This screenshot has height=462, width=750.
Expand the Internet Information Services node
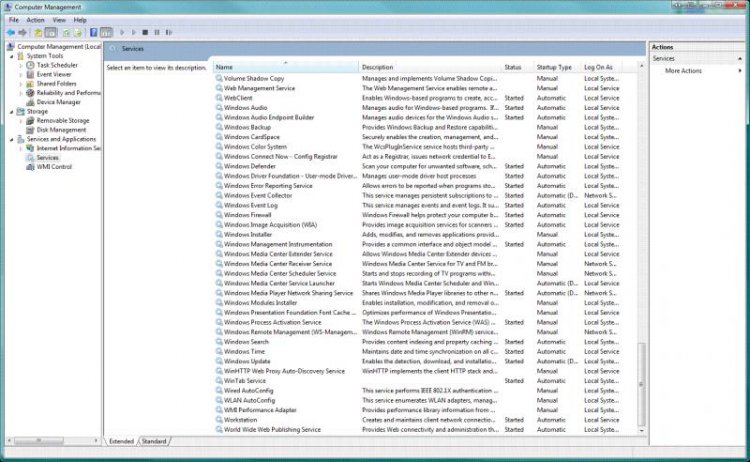click(x=21, y=149)
